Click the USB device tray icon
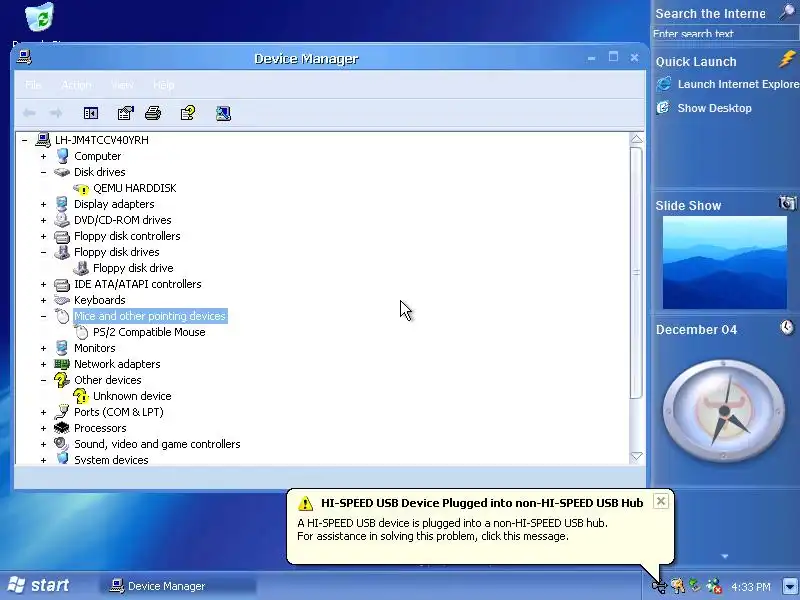This screenshot has height=600, width=800. [x=659, y=586]
